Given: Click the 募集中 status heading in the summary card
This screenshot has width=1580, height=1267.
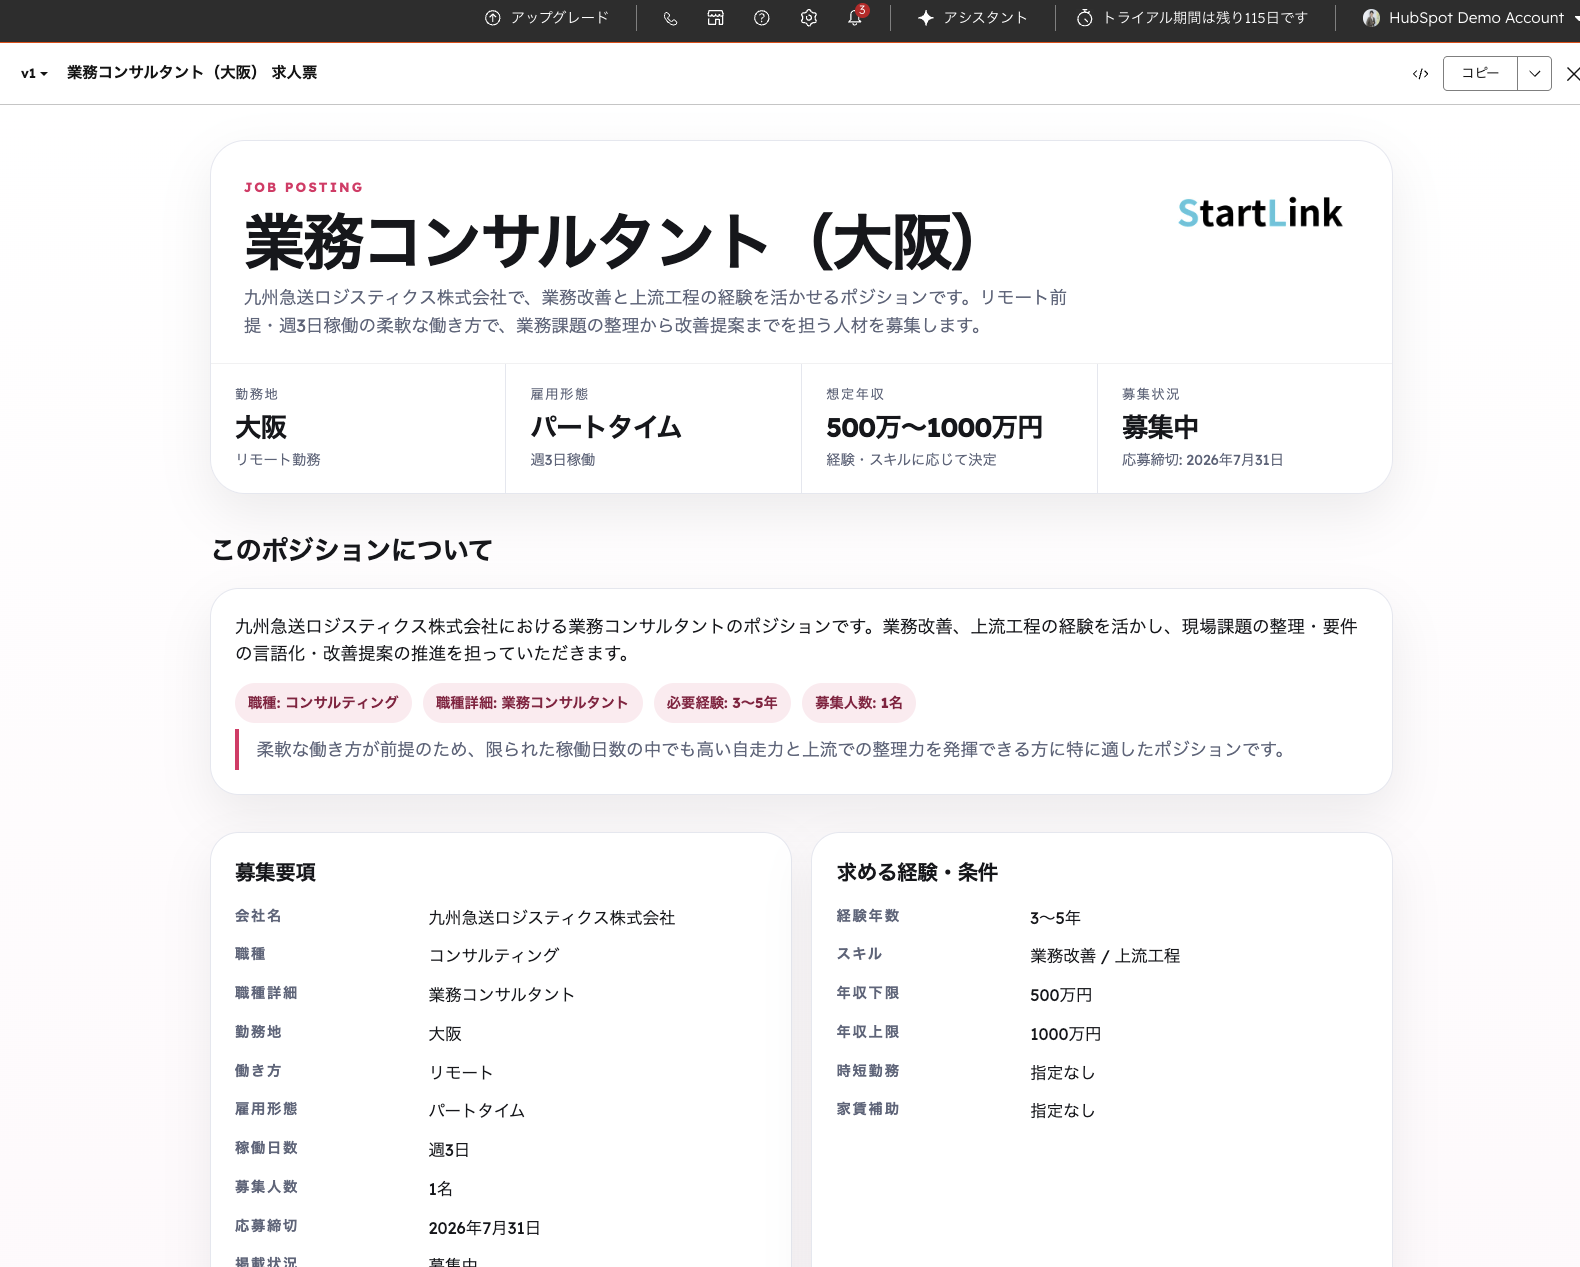Looking at the screenshot, I should click(x=1160, y=427).
